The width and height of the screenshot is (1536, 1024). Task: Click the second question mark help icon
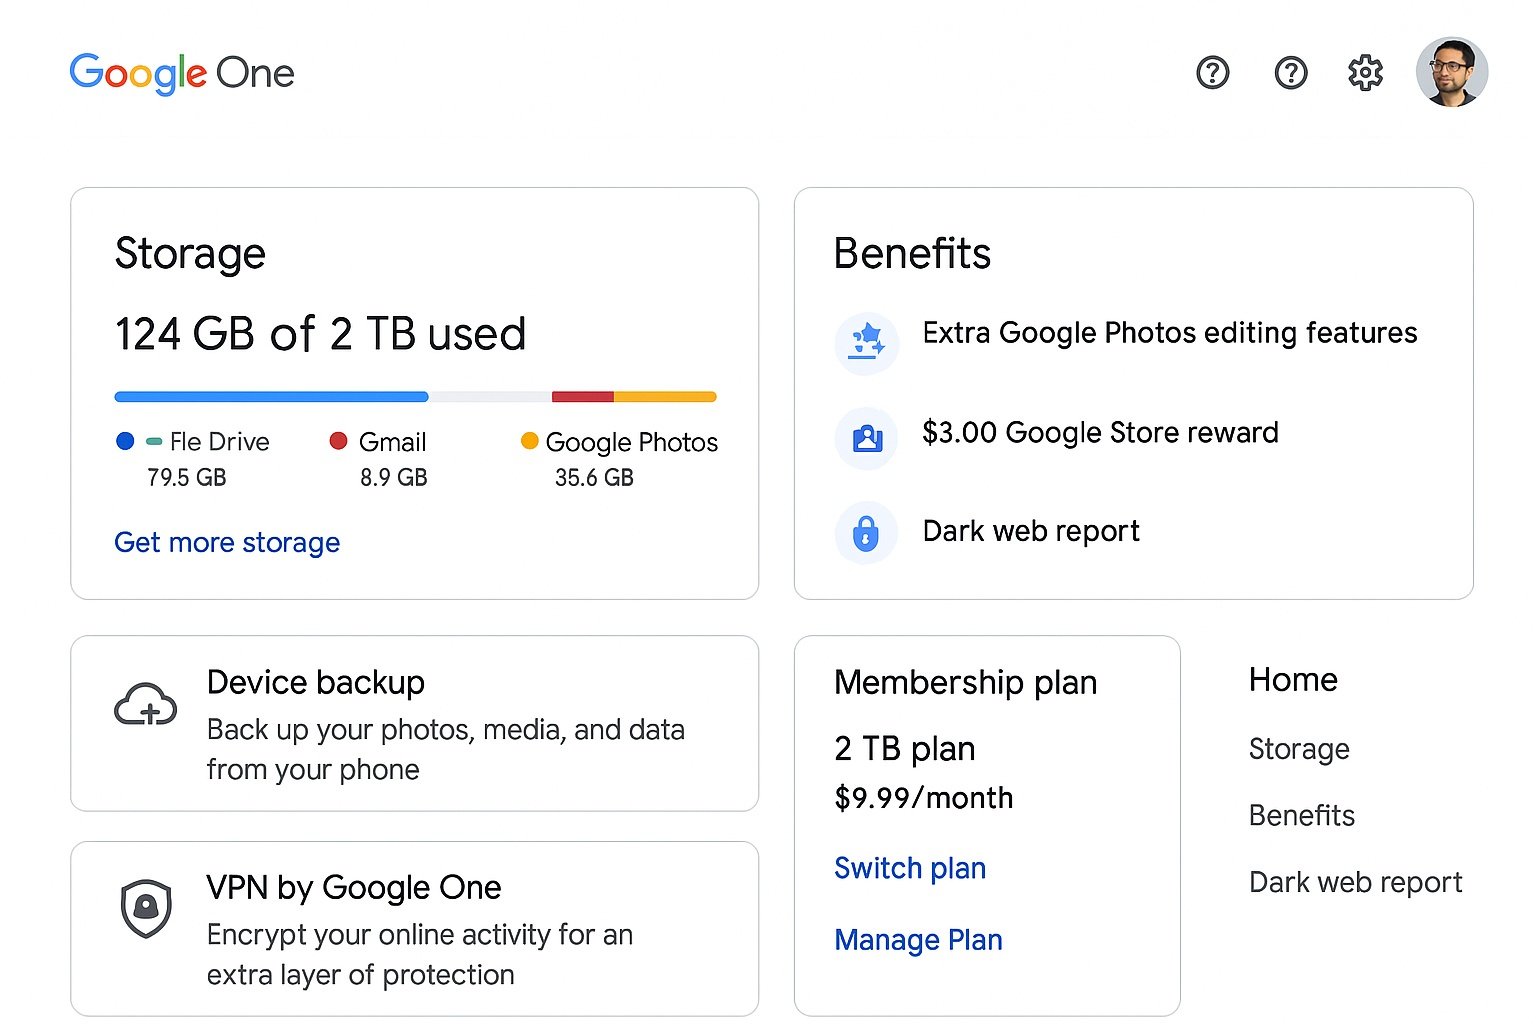pyautogui.click(x=1291, y=73)
